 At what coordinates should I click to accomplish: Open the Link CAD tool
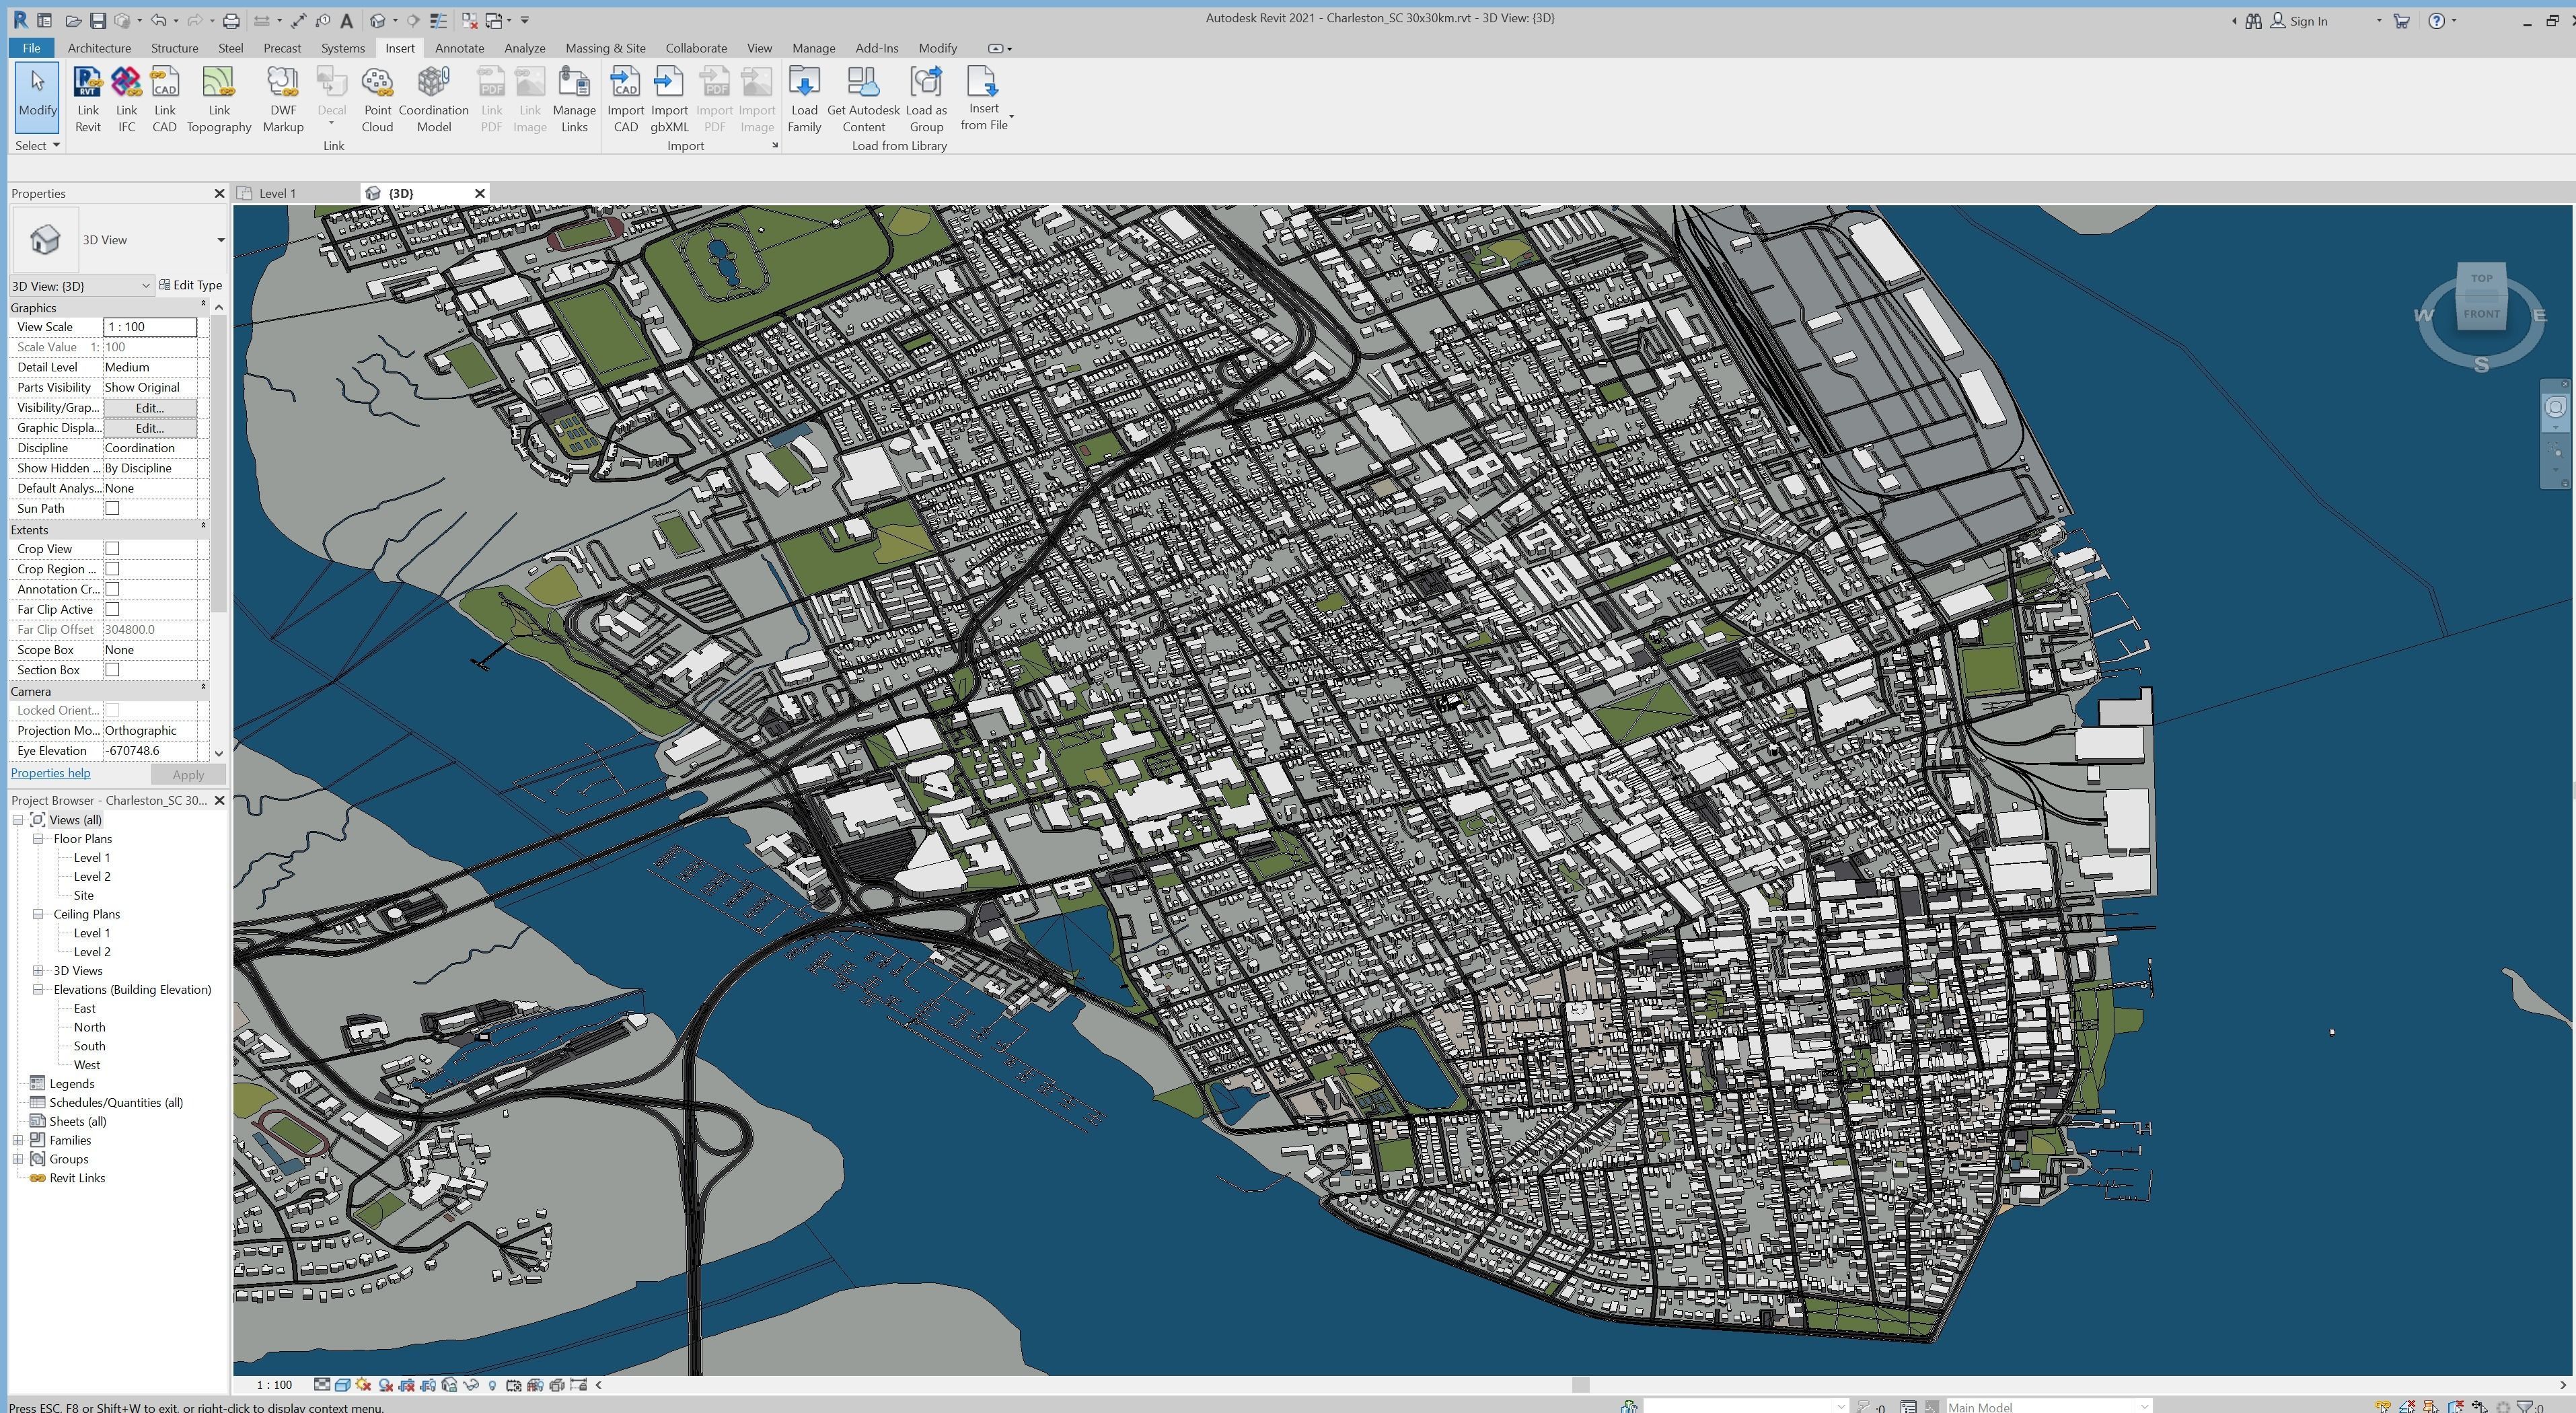[164, 99]
